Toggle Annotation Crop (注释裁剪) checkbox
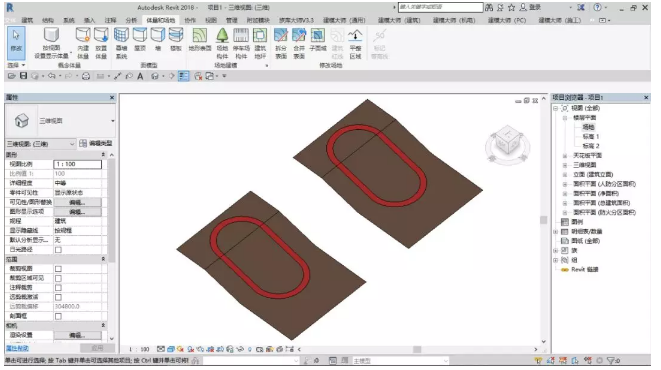The height and width of the screenshot is (370, 661). pos(59,288)
